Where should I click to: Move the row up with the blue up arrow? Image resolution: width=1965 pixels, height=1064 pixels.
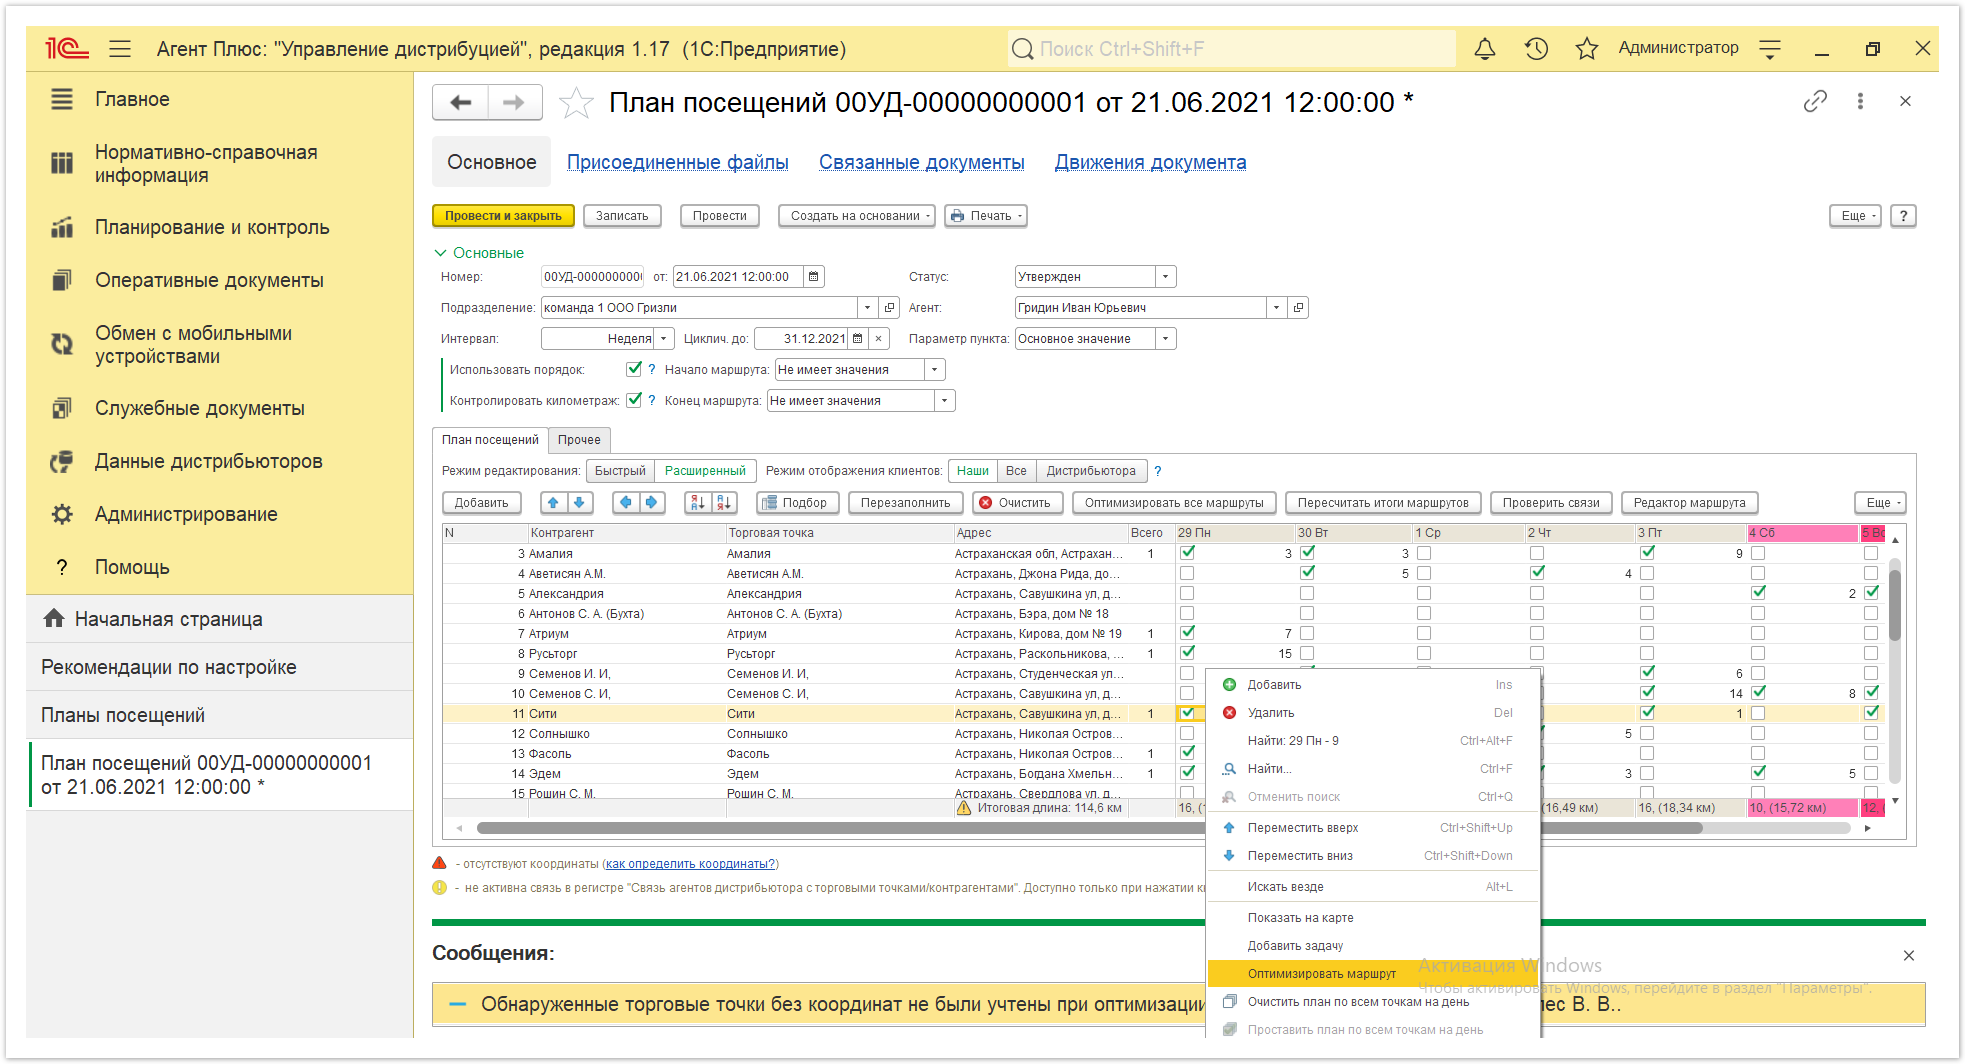554,503
